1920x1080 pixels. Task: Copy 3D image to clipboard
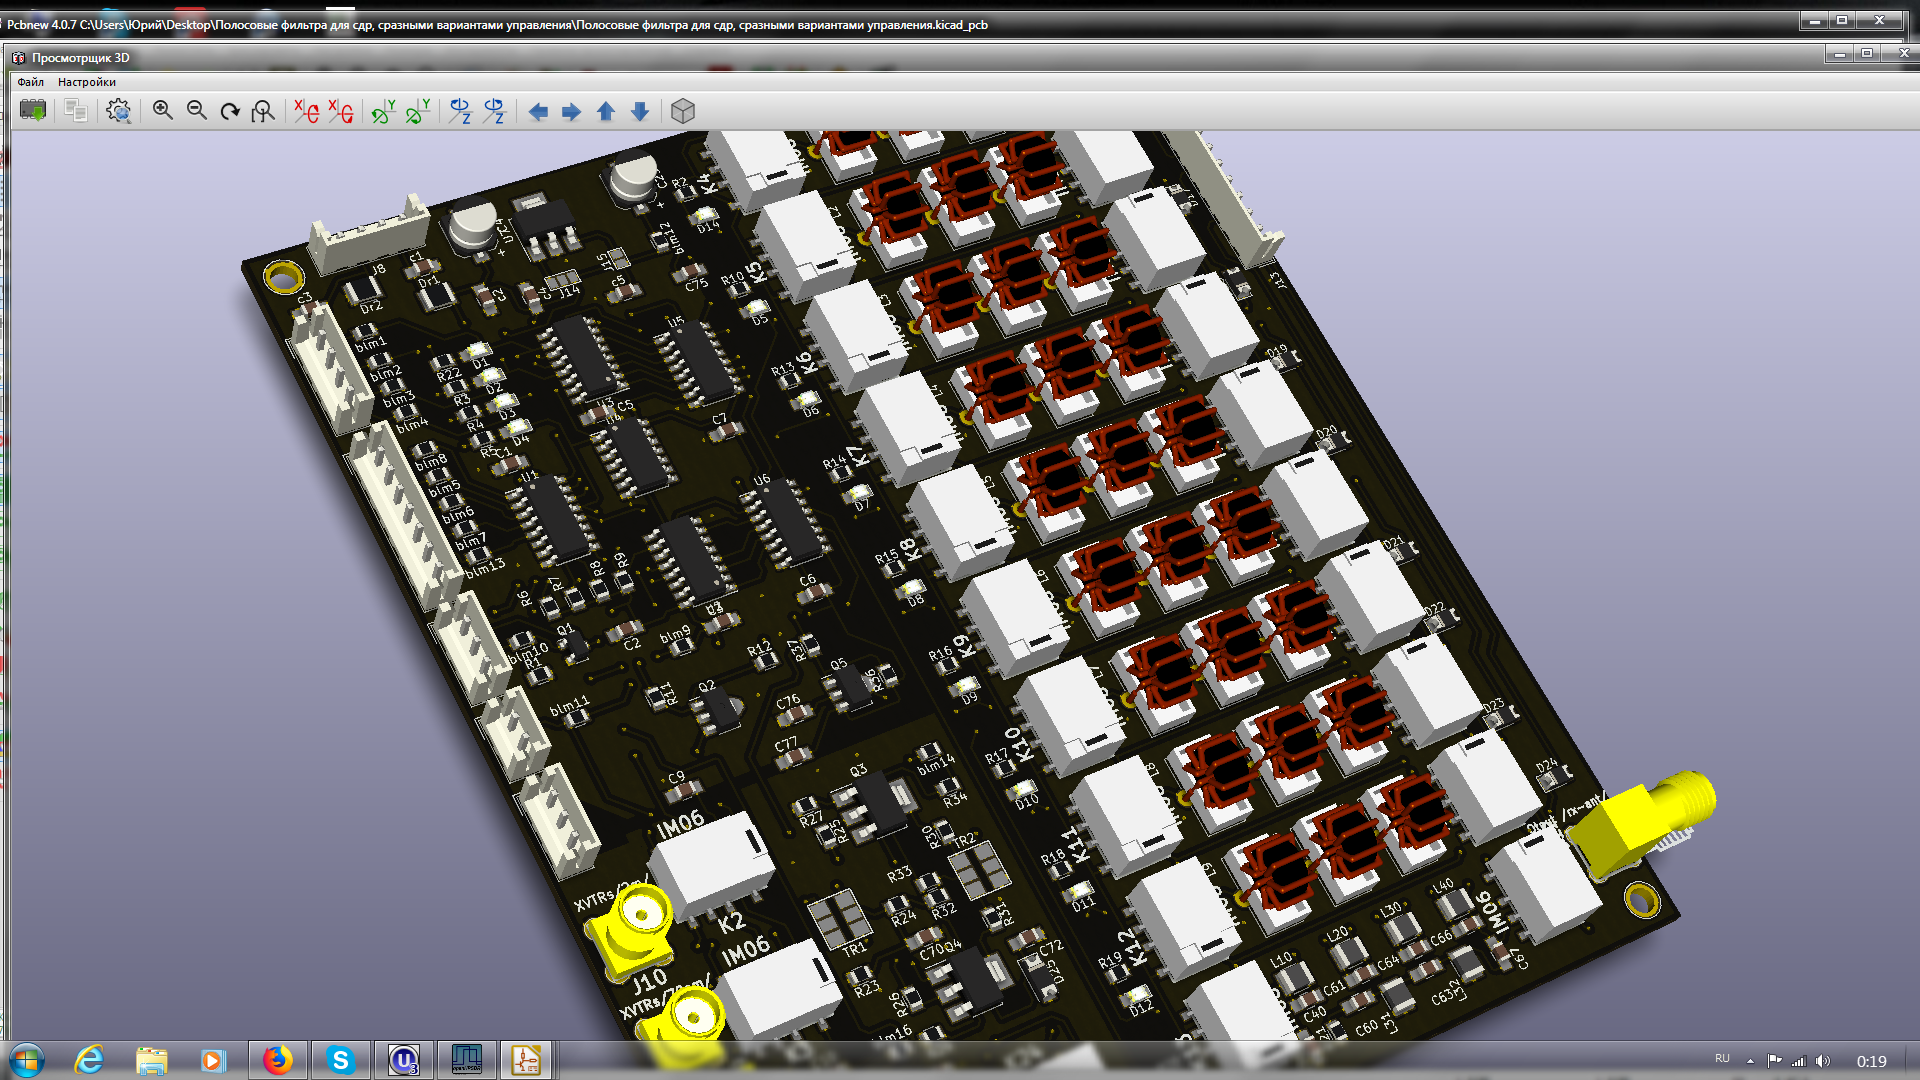coord(75,111)
